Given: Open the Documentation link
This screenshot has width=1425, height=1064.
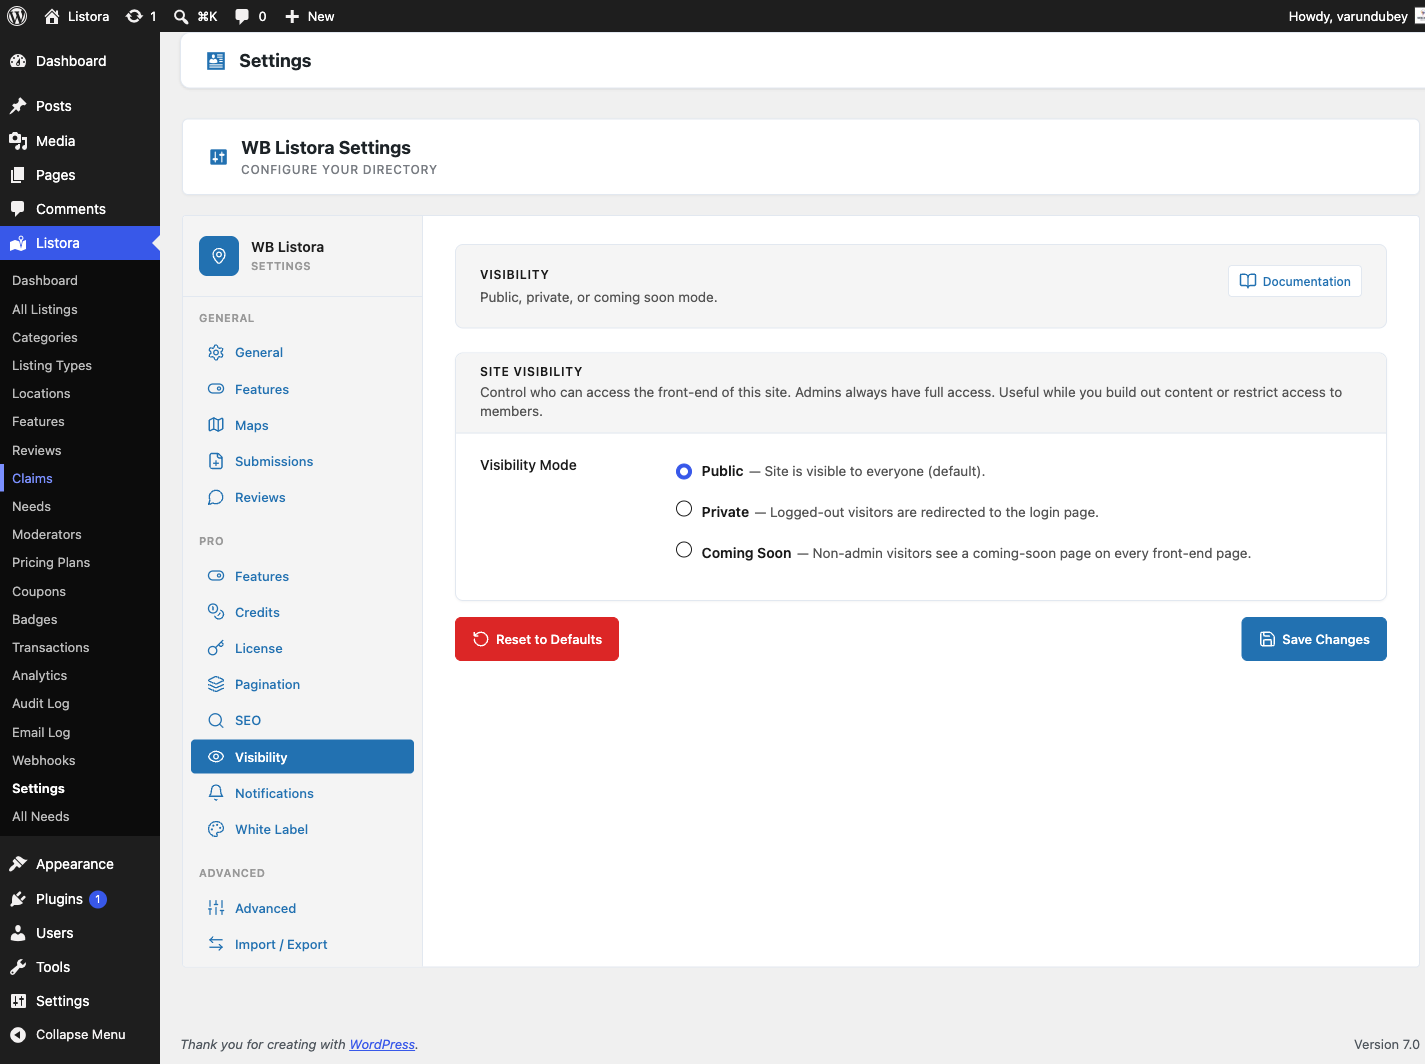Looking at the screenshot, I should pos(1295,281).
